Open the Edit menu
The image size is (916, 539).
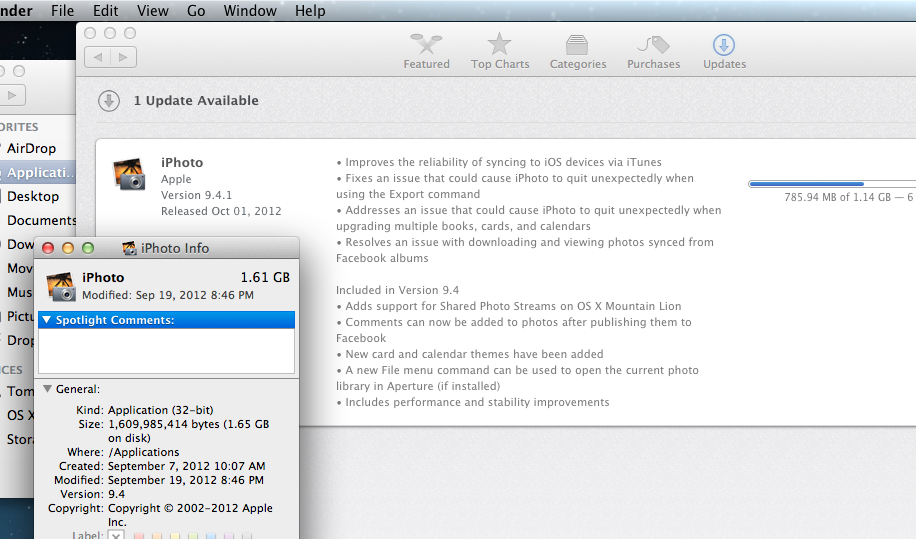click(x=106, y=11)
